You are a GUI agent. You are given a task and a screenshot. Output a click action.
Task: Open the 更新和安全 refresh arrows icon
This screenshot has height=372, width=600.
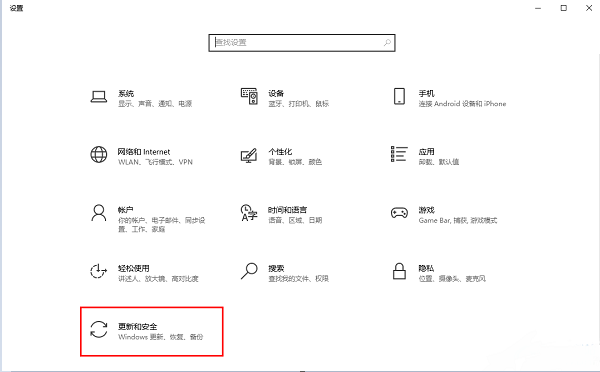[99, 329]
